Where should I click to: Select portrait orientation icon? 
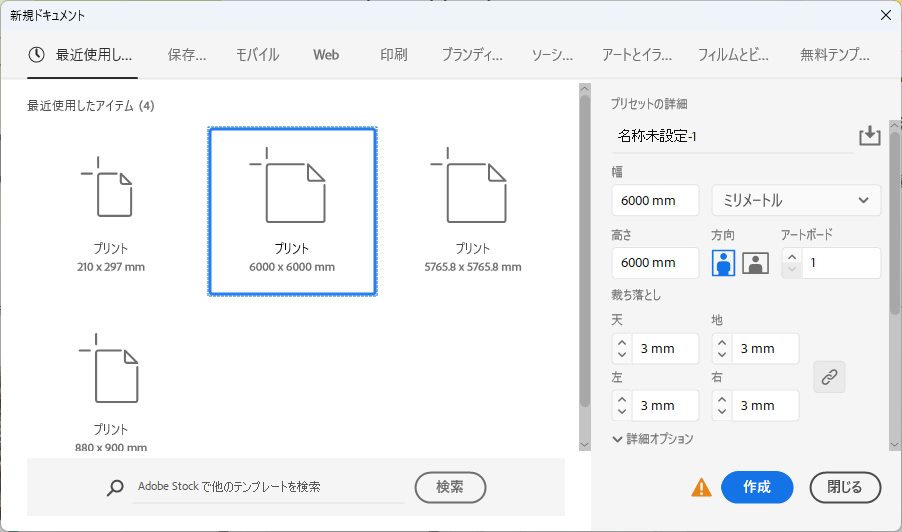723,263
